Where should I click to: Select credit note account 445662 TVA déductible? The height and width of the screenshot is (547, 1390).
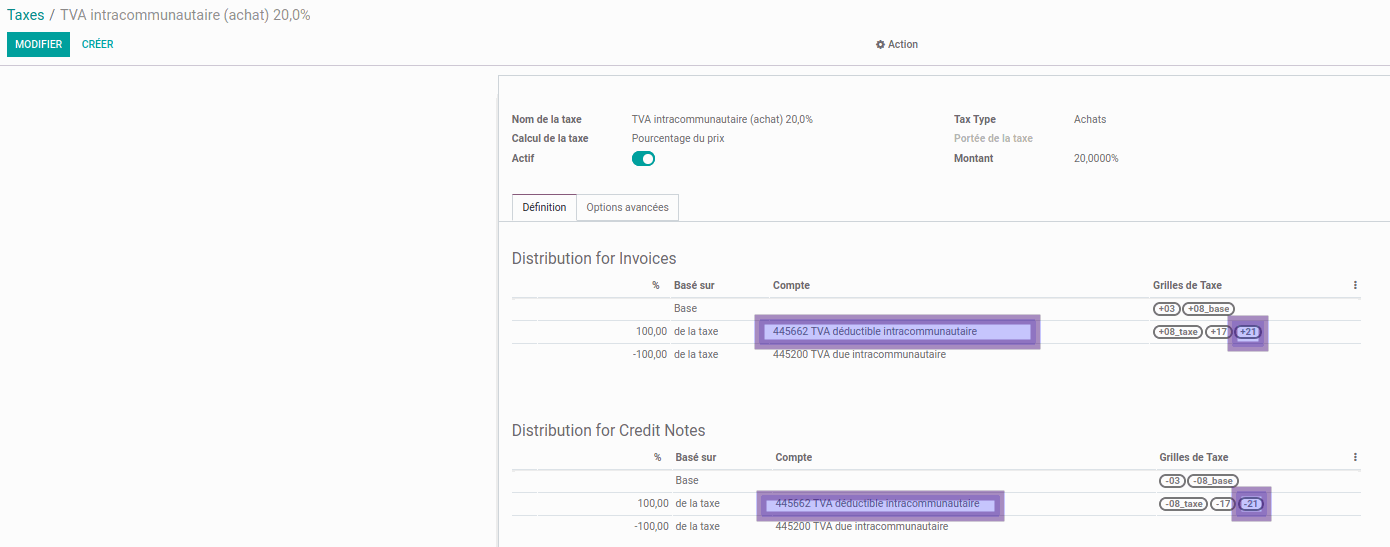[x=879, y=504]
